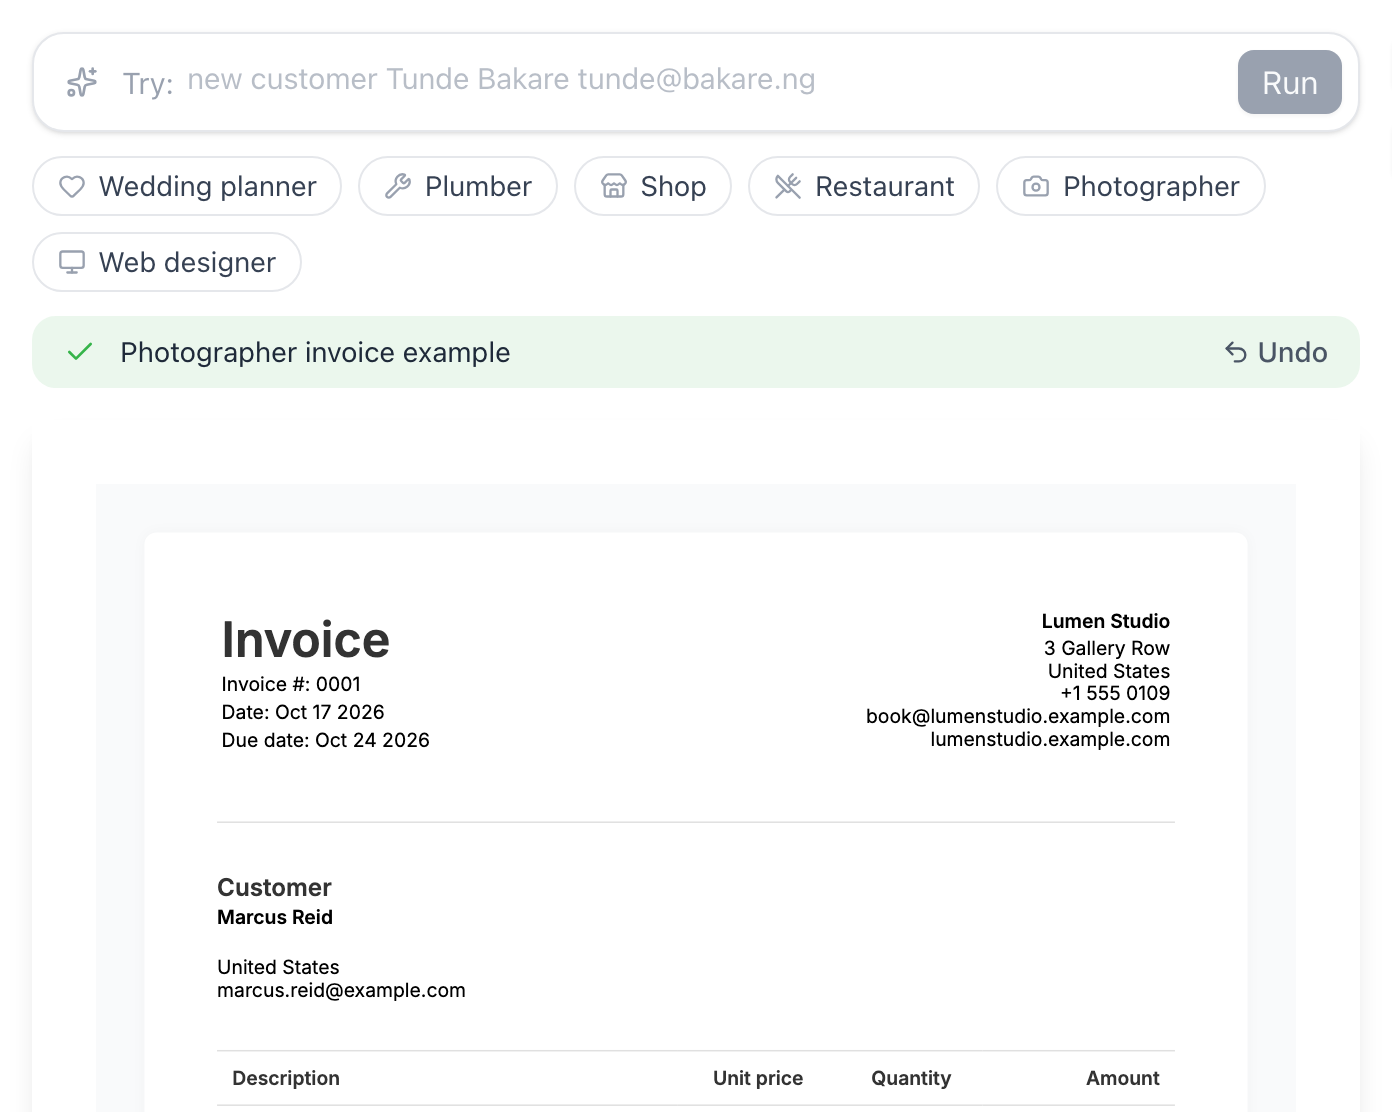Click the undo arrow icon

coord(1236,353)
